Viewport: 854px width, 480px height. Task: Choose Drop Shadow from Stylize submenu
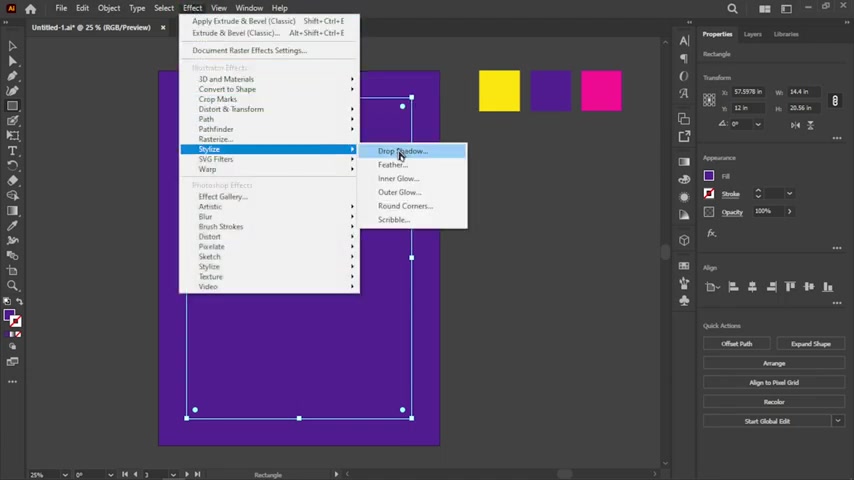pos(412,151)
